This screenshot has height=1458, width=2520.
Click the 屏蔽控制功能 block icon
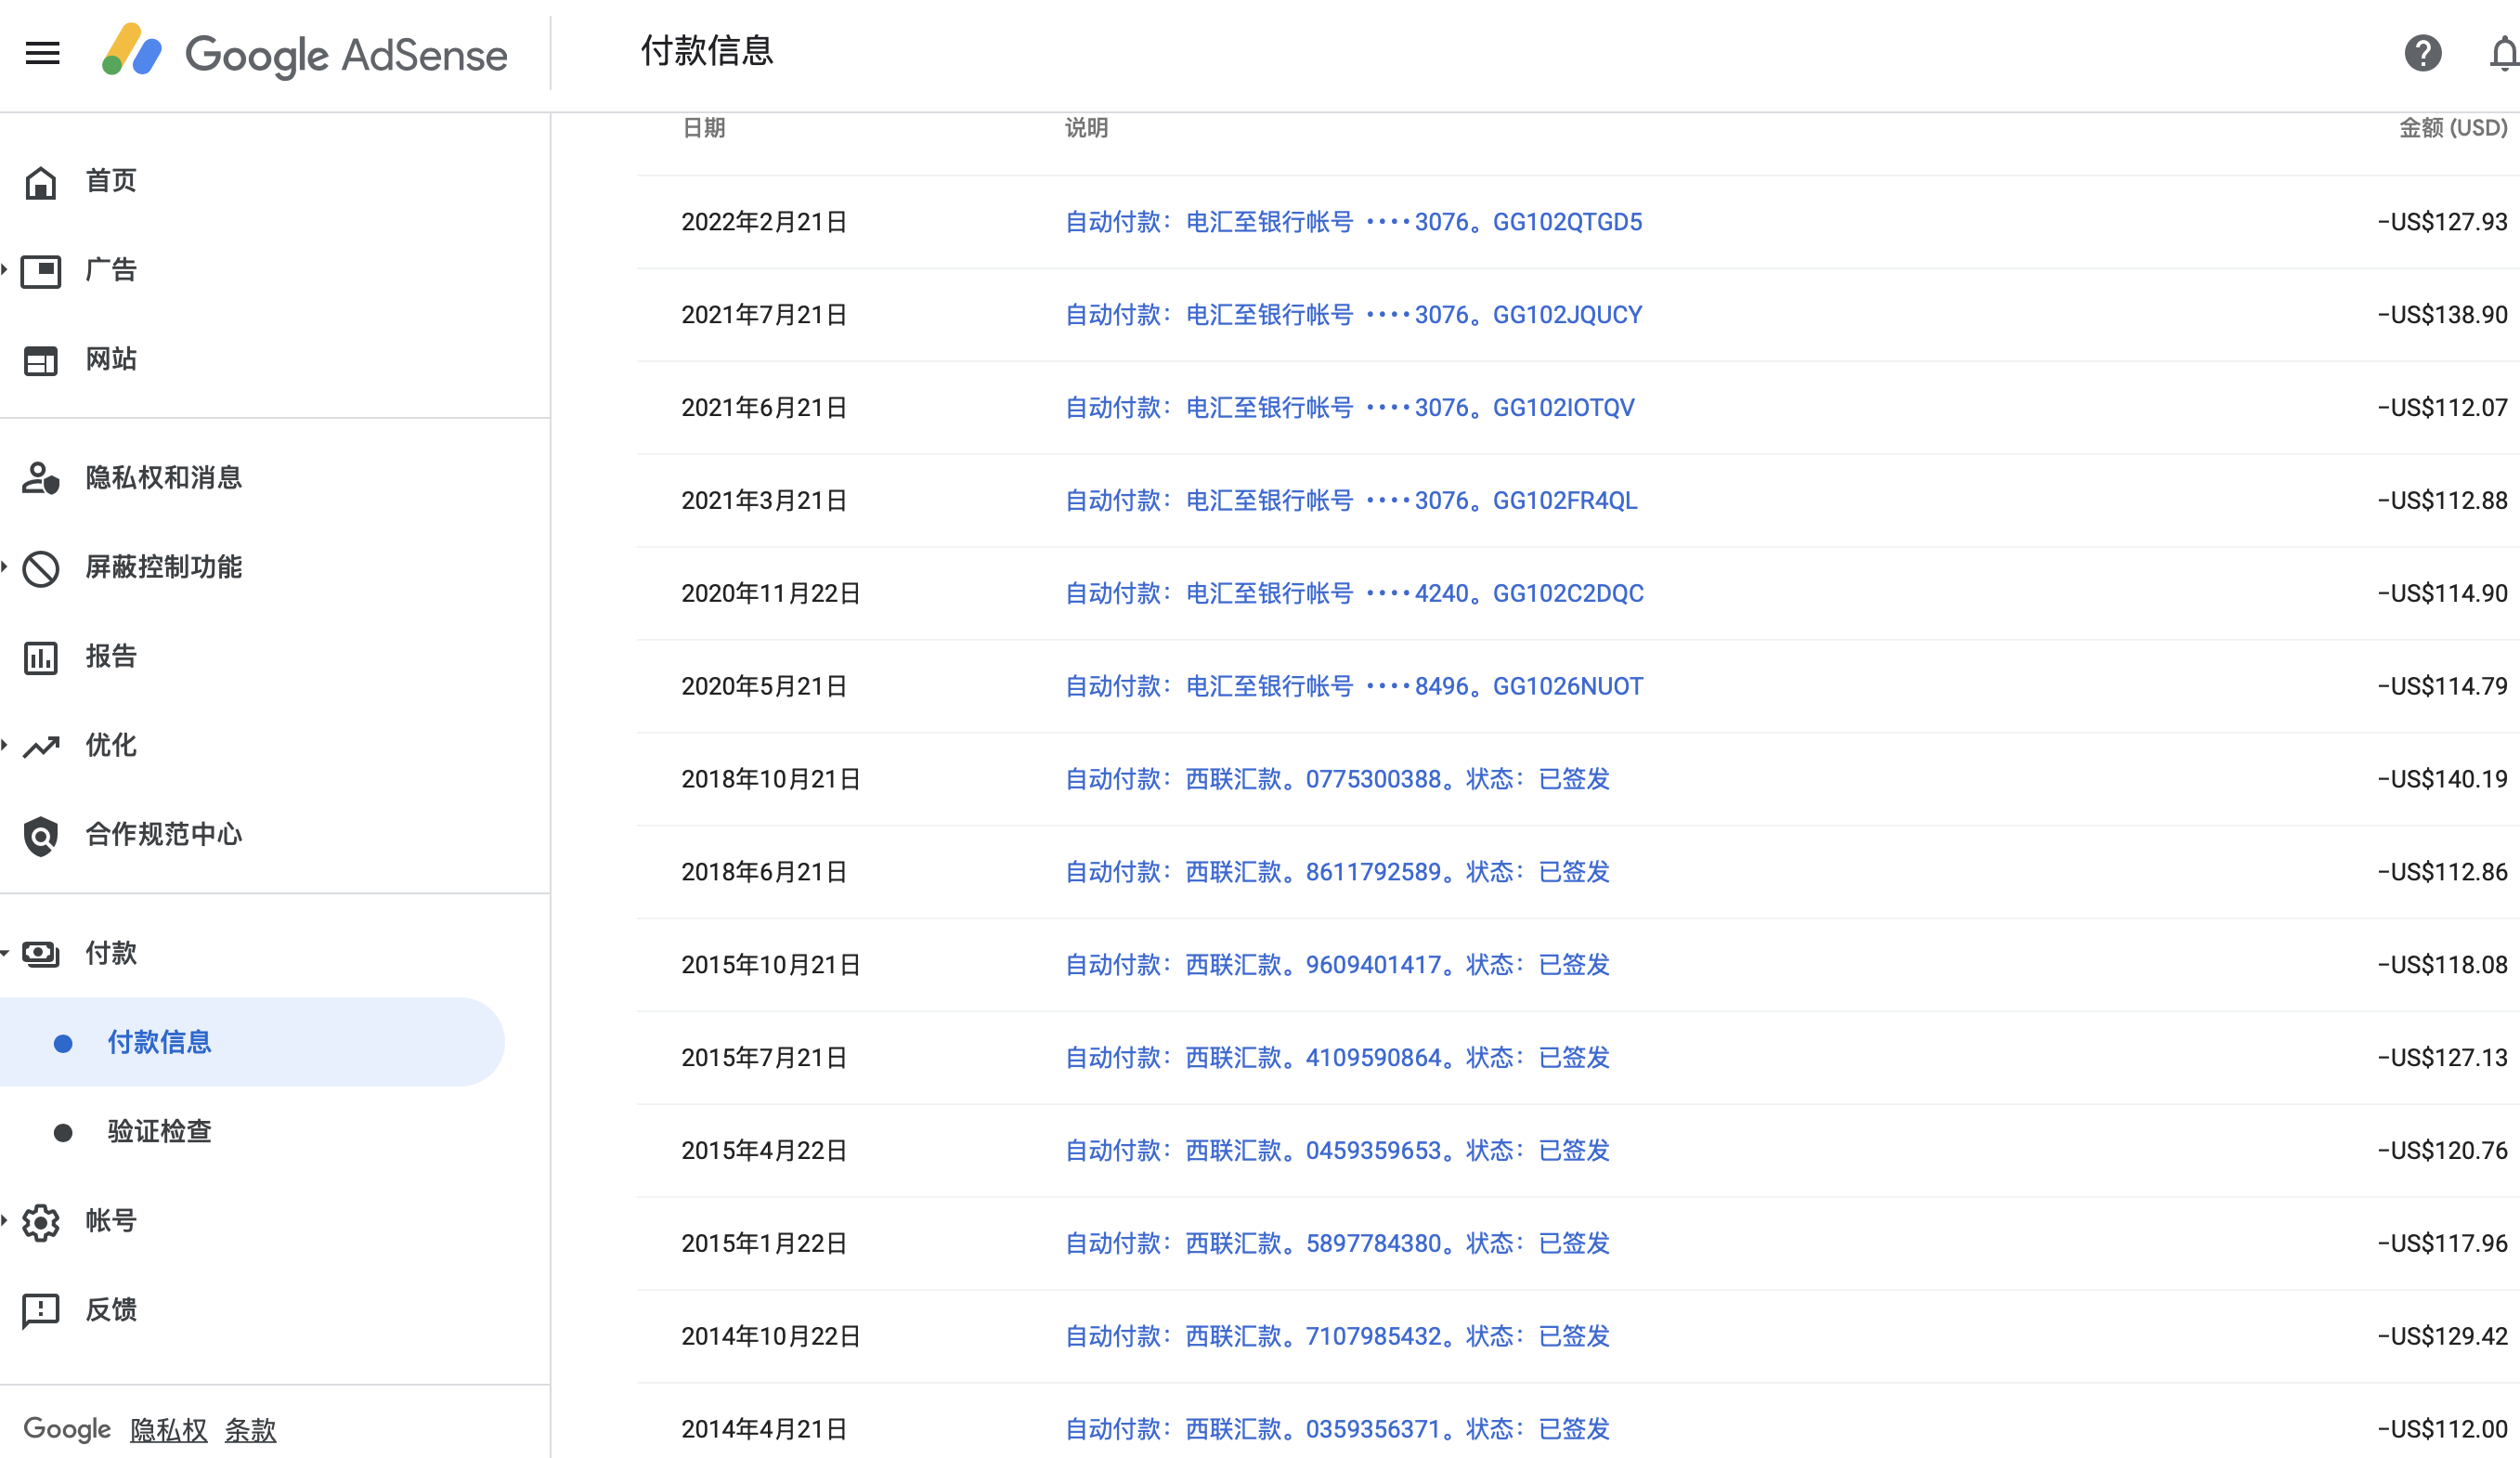[x=41, y=568]
